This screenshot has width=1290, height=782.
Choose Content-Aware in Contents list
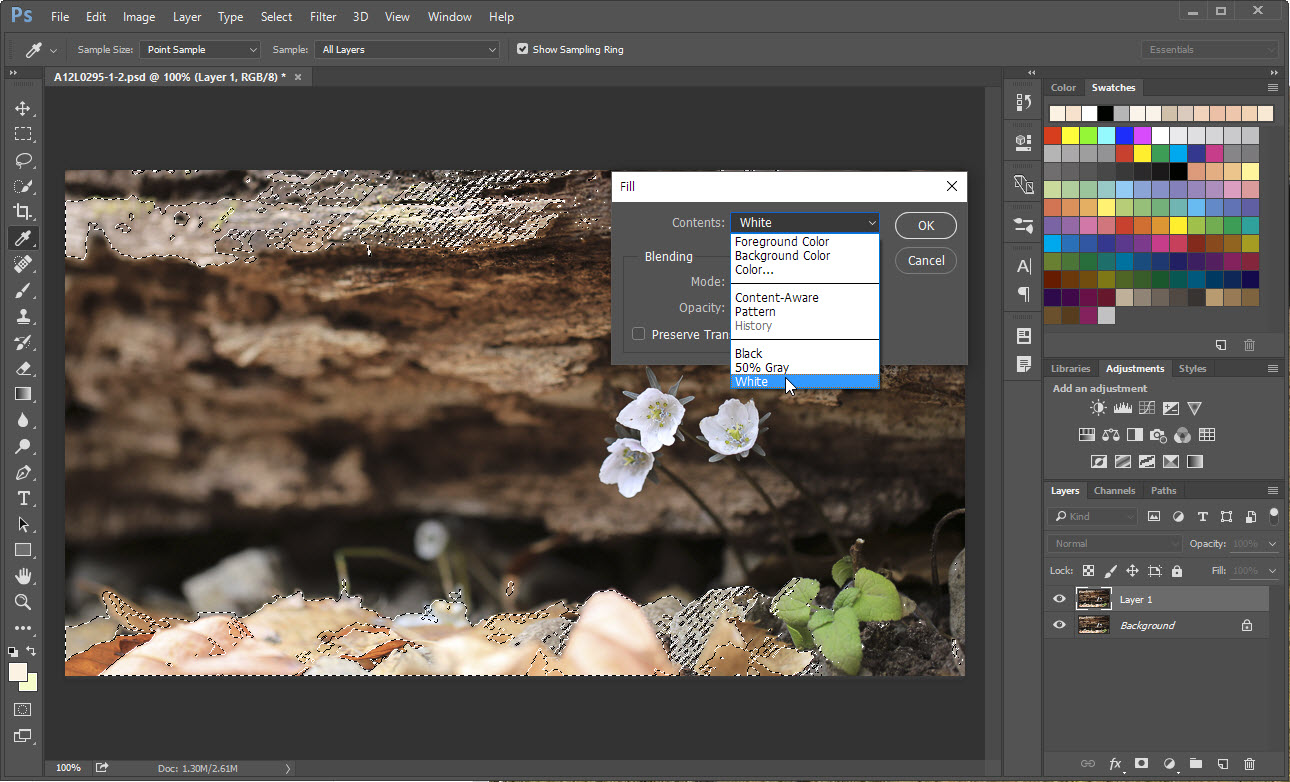pyautogui.click(x=805, y=298)
